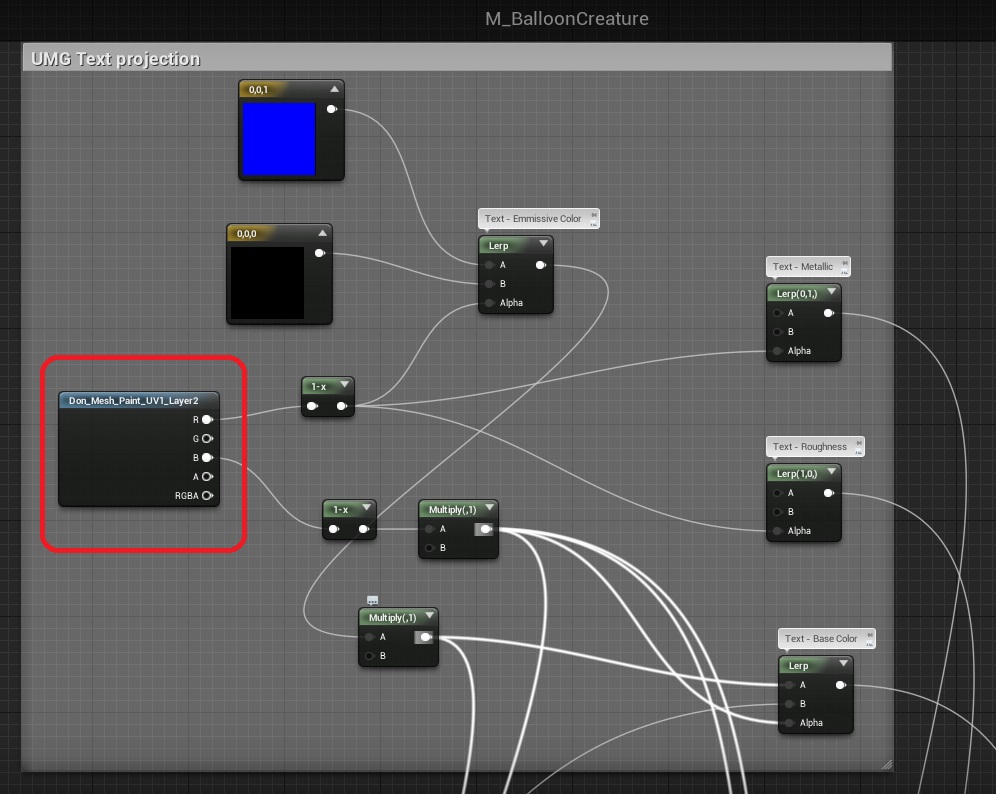Click the output pin of the Multiply under the comment bubble icon

click(424, 637)
